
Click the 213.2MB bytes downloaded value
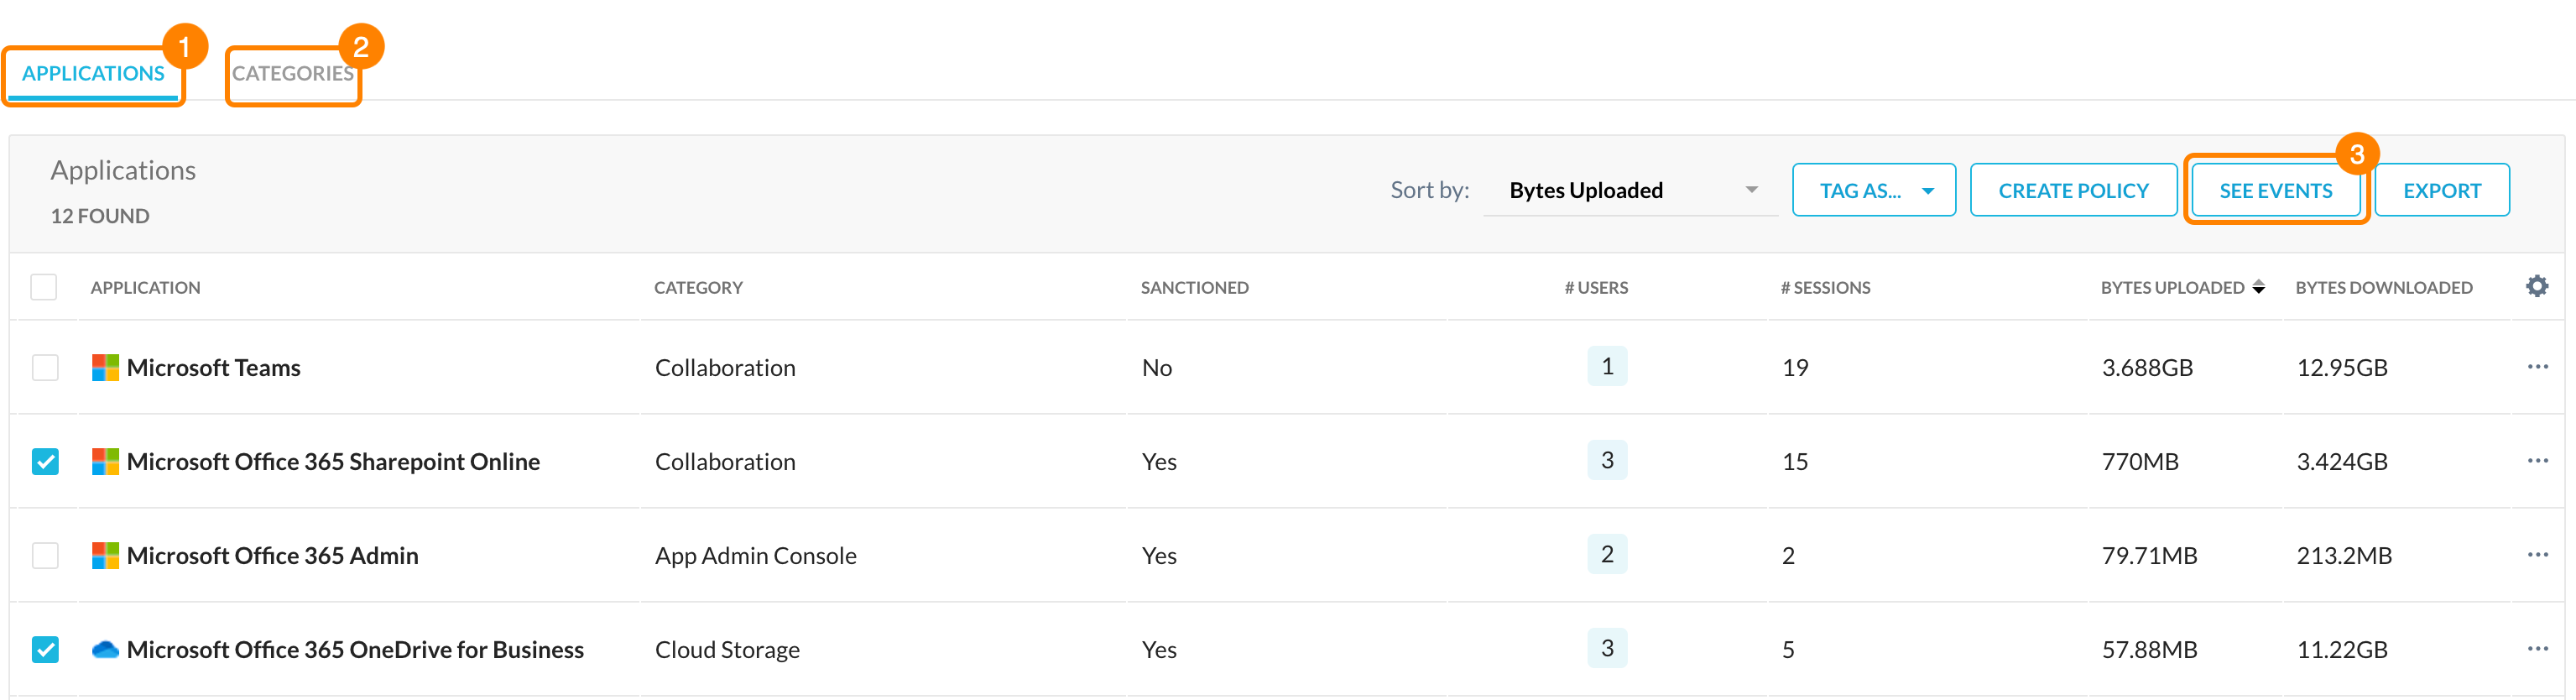coord(2344,556)
